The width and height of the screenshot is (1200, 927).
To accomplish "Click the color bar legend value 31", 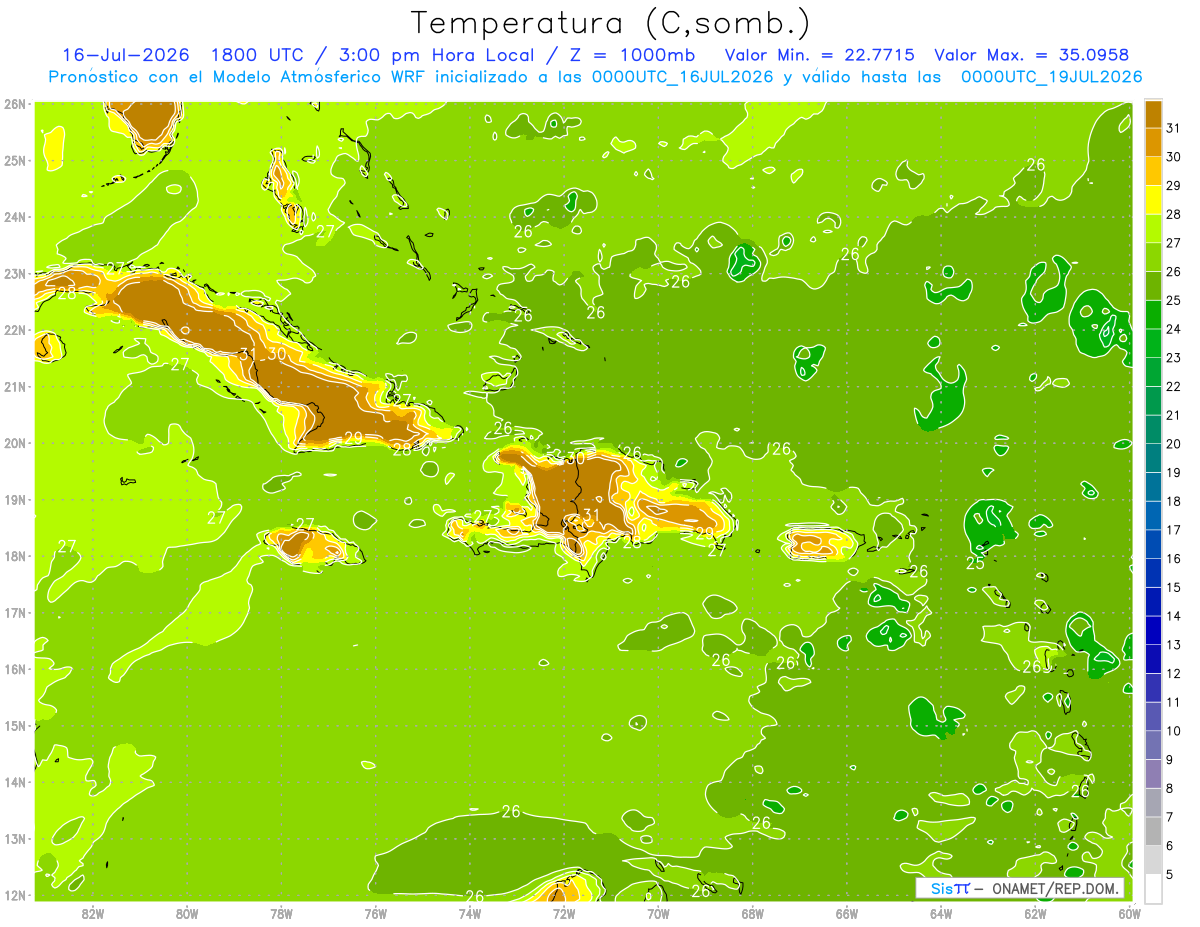I will pos(1173,128).
